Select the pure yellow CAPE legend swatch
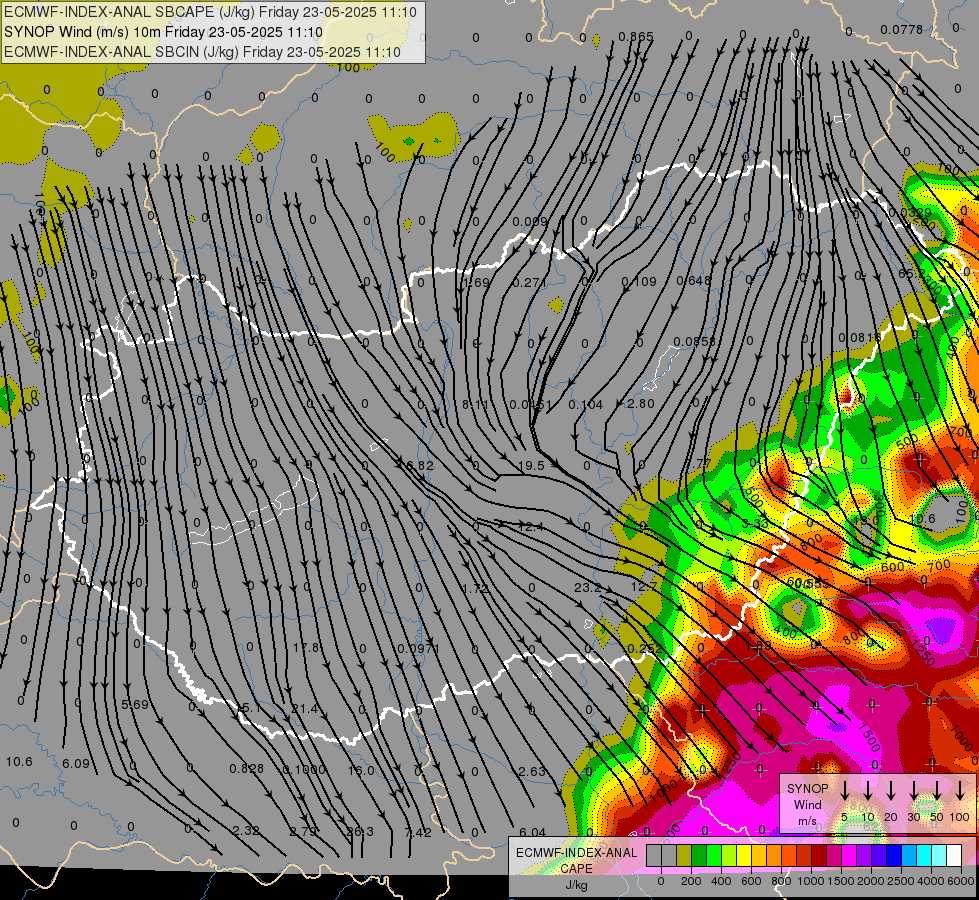The width and height of the screenshot is (979, 900). click(744, 856)
